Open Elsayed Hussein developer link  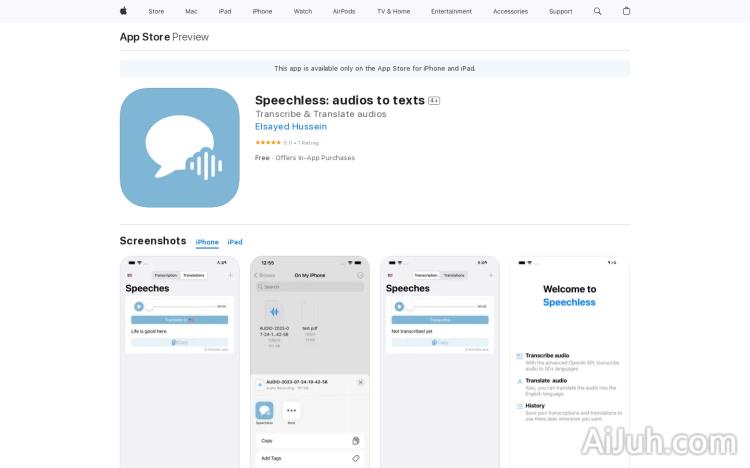pos(291,127)
